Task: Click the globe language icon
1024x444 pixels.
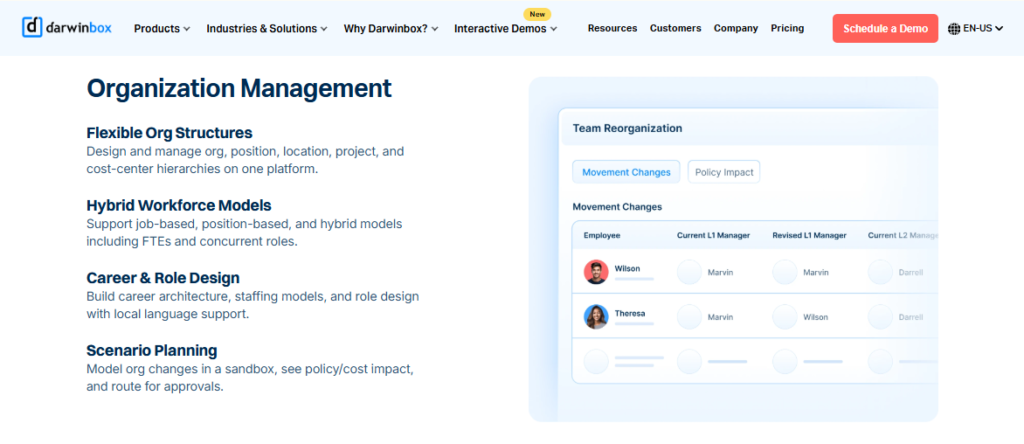Action: pos(953,29)
